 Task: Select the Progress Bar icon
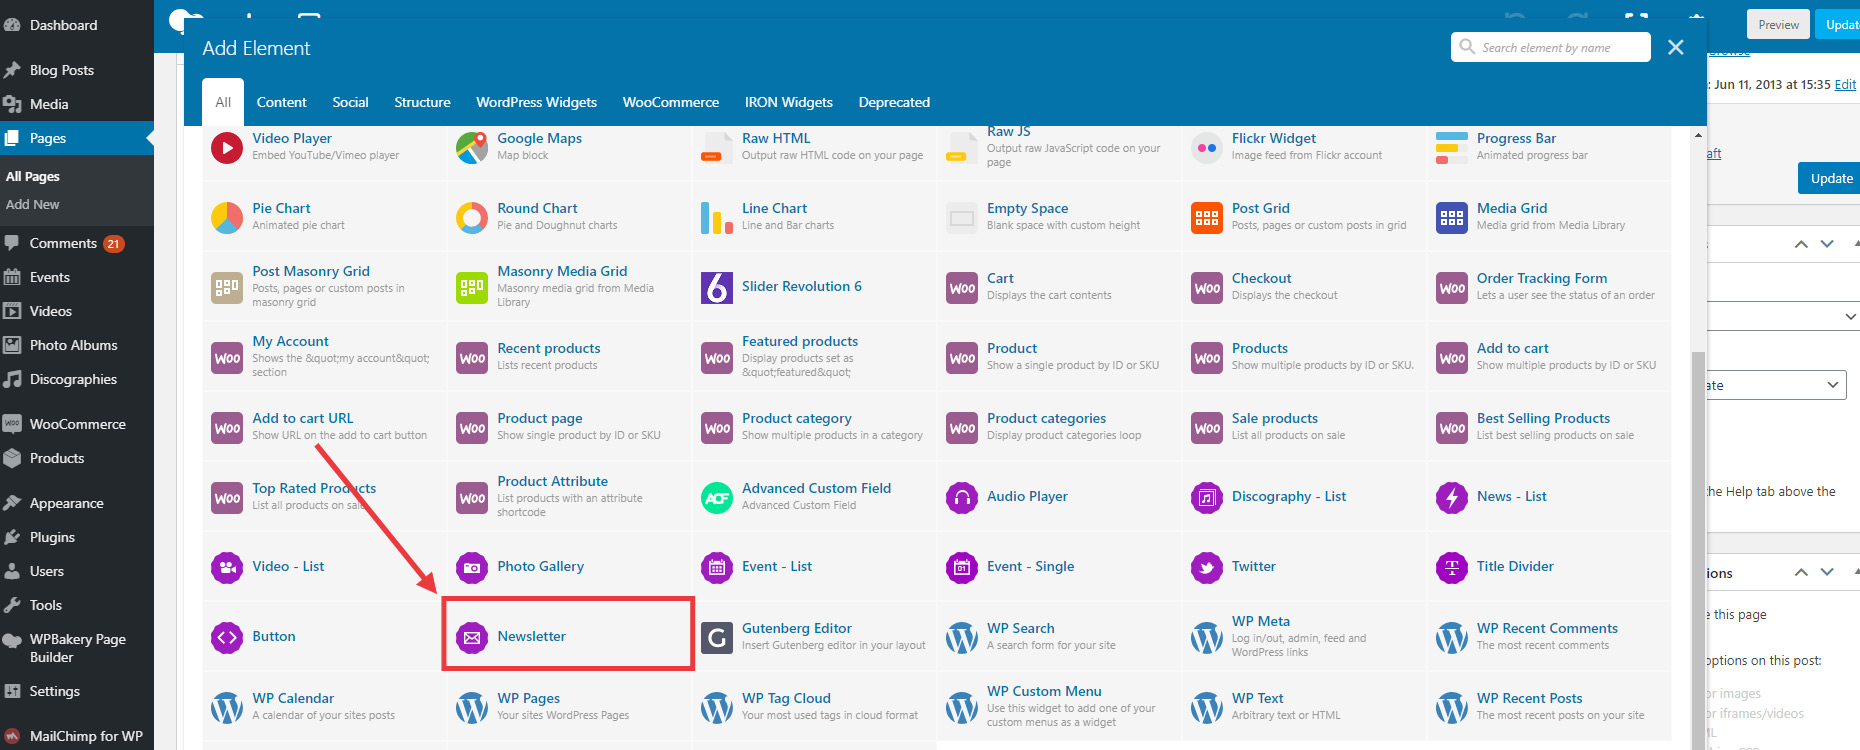coord(1452,148)
